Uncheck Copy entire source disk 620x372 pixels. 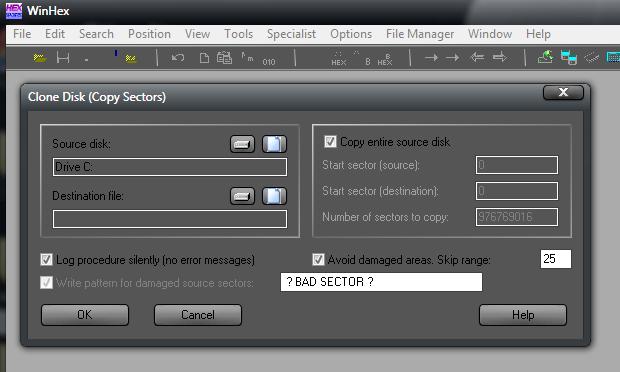click(330, 142)
